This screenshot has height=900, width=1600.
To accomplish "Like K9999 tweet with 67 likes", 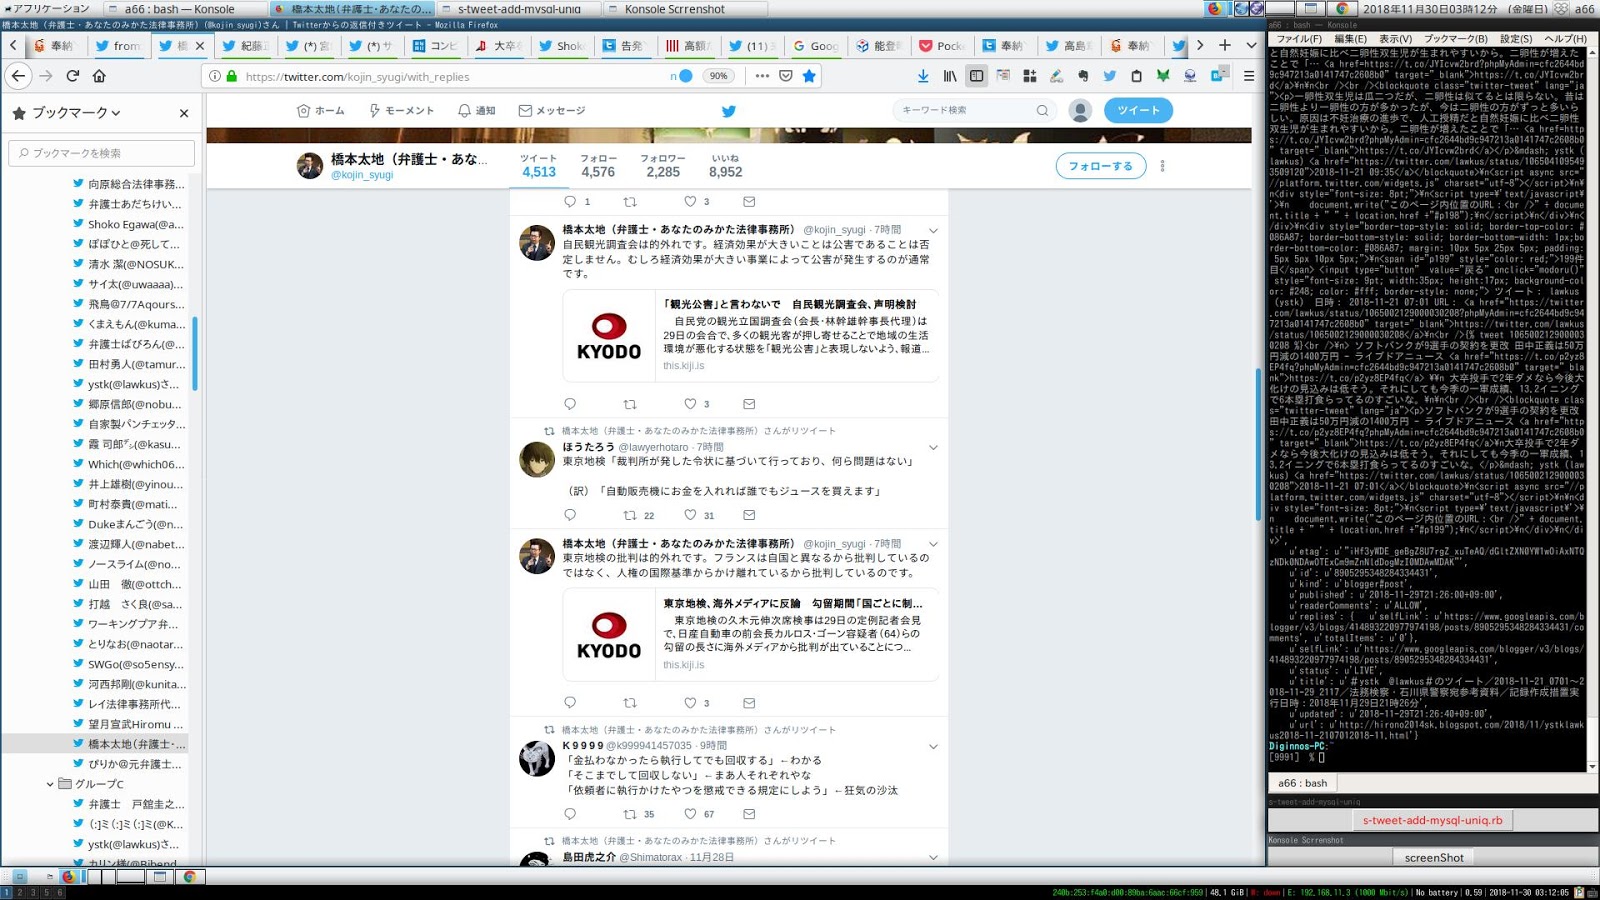I will pyautogui.click(x=690, y=814).
